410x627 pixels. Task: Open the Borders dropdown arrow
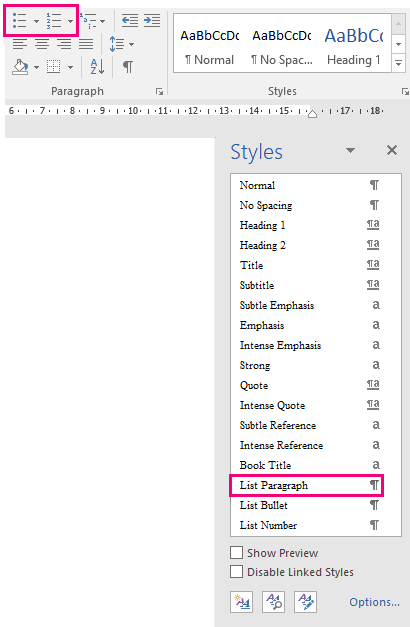coord(70,67)
